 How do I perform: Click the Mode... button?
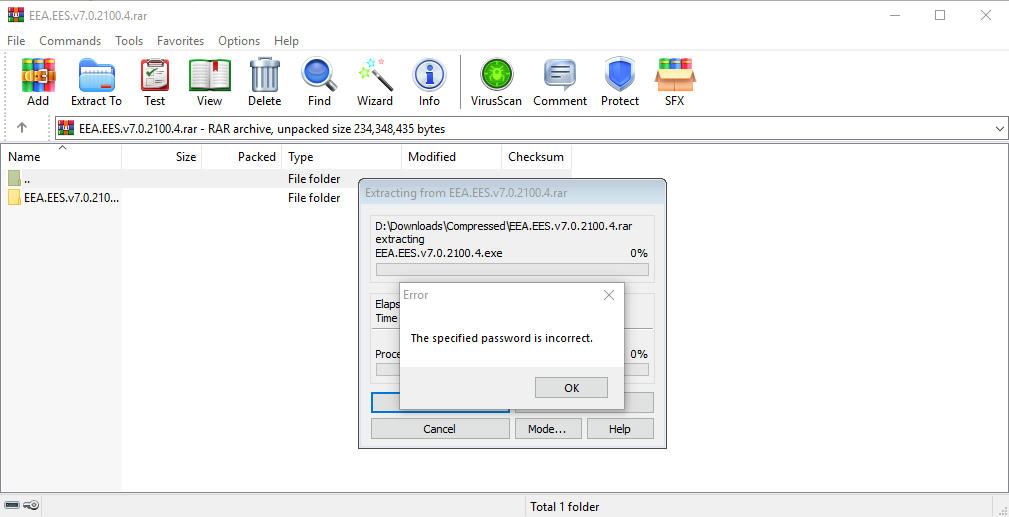547,429
